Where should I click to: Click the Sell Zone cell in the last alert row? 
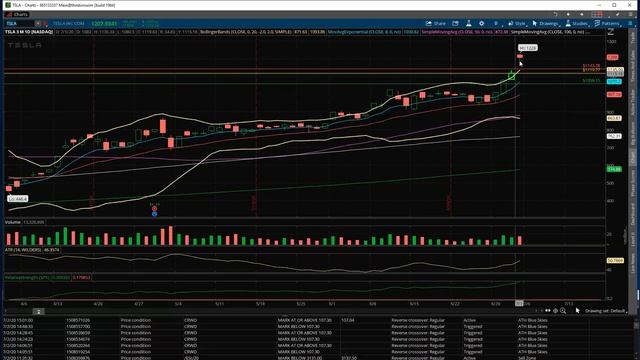click(527, 358)
